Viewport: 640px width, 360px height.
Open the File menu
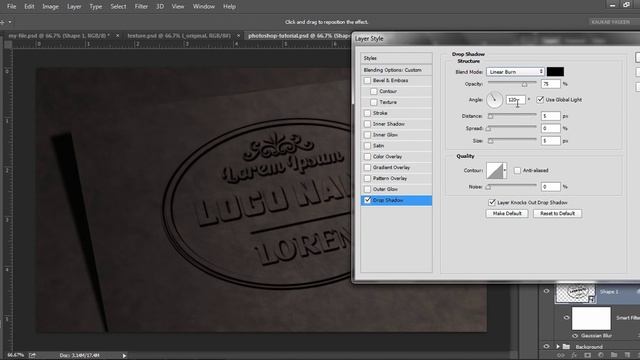11,7
